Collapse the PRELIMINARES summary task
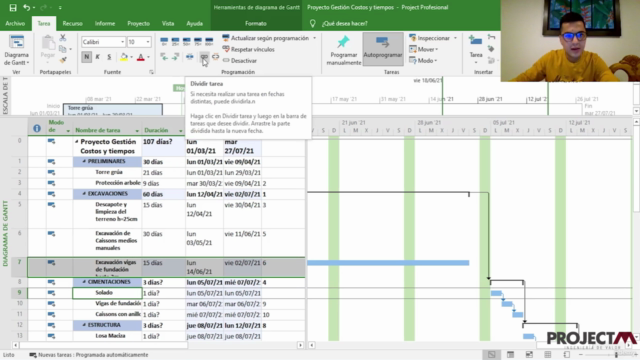Image resolution: width=640 pixels, height=360 pixels. [84, 161]
